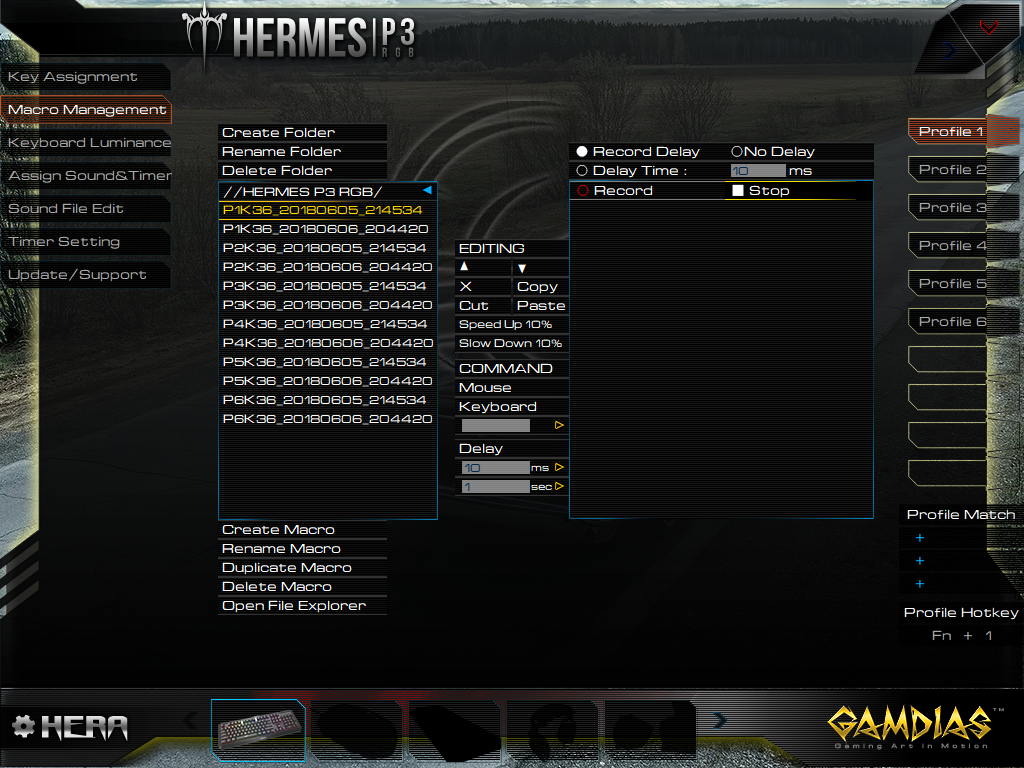This screenshot has height=768, width=1024.
Task: Show previous devices with left arrow
Action: click(190, 720)
